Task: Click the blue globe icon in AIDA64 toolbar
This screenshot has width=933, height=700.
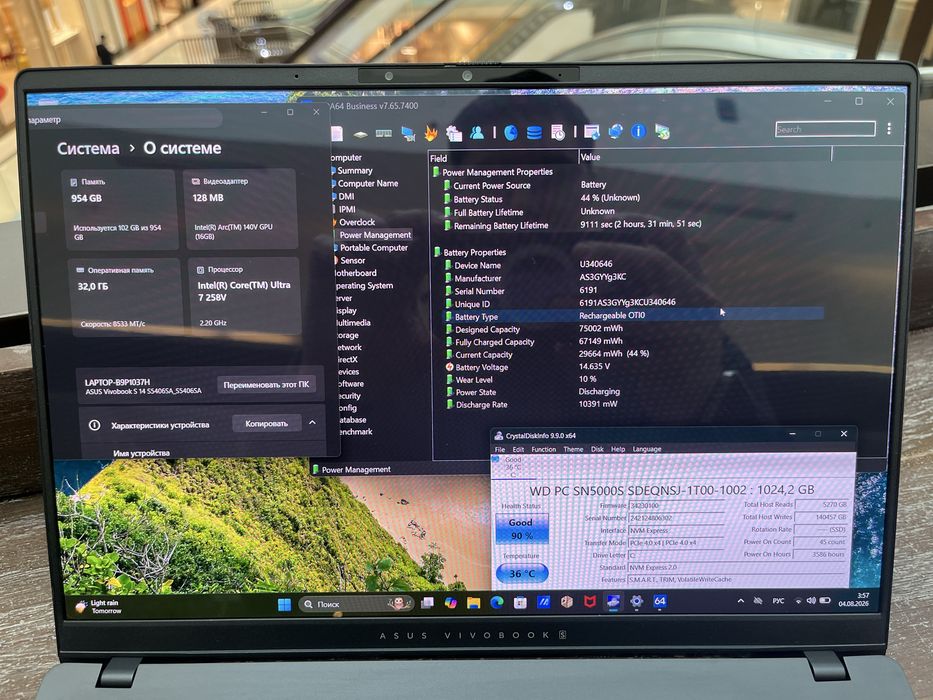Action: [x=615, y=131]
